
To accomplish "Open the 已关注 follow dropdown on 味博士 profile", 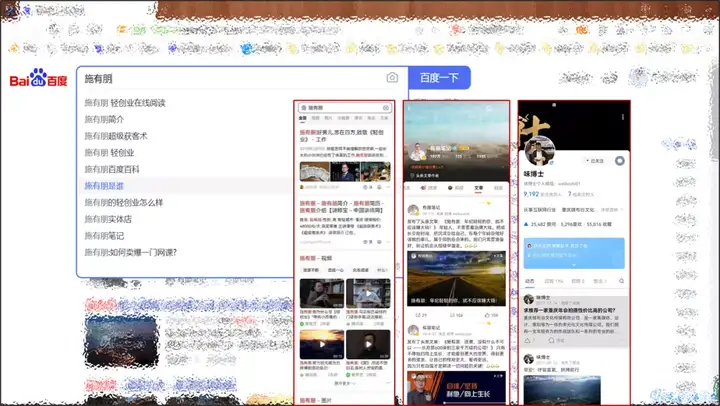I will 595,161.
